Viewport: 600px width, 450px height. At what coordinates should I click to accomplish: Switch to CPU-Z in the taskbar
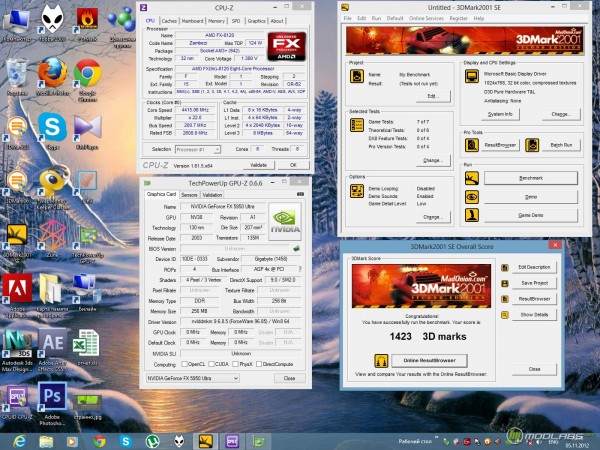pos(232,442)
